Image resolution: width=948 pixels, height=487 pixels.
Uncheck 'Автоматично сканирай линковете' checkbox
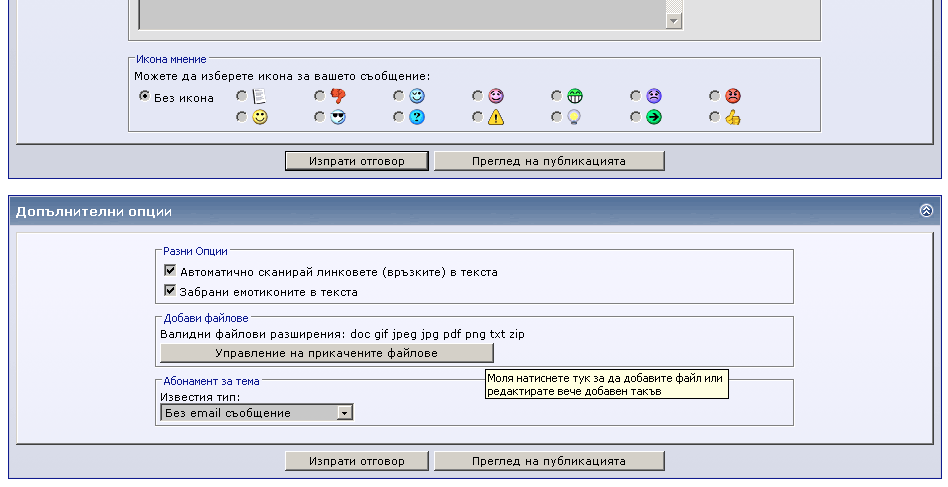point(169,271)
